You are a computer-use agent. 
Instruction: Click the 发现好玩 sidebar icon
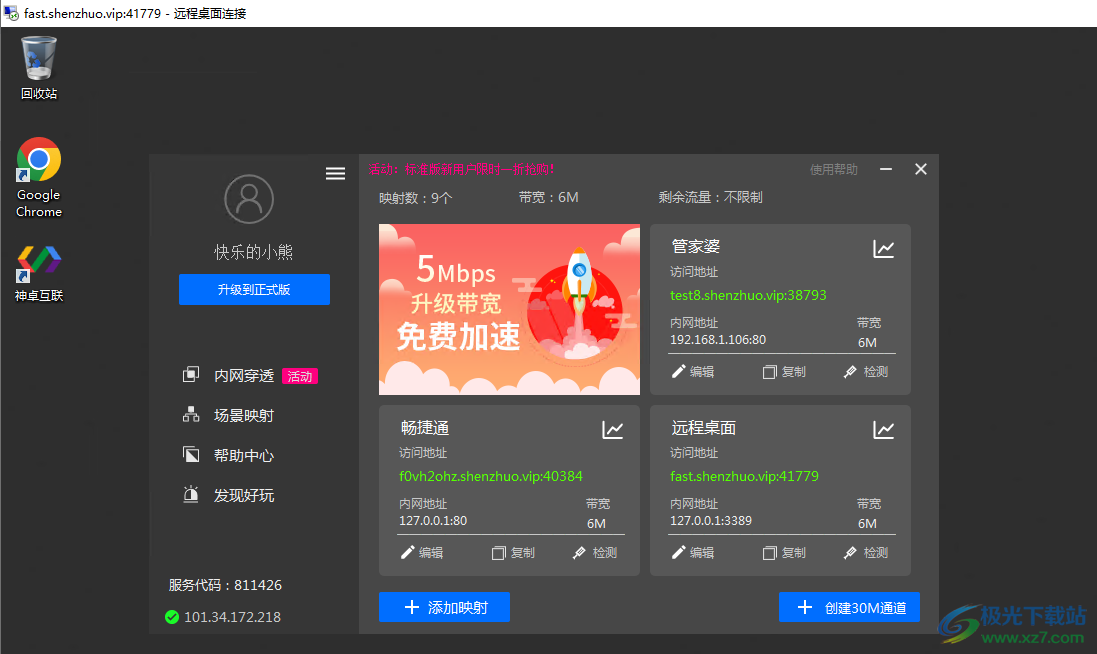(191, 495)
